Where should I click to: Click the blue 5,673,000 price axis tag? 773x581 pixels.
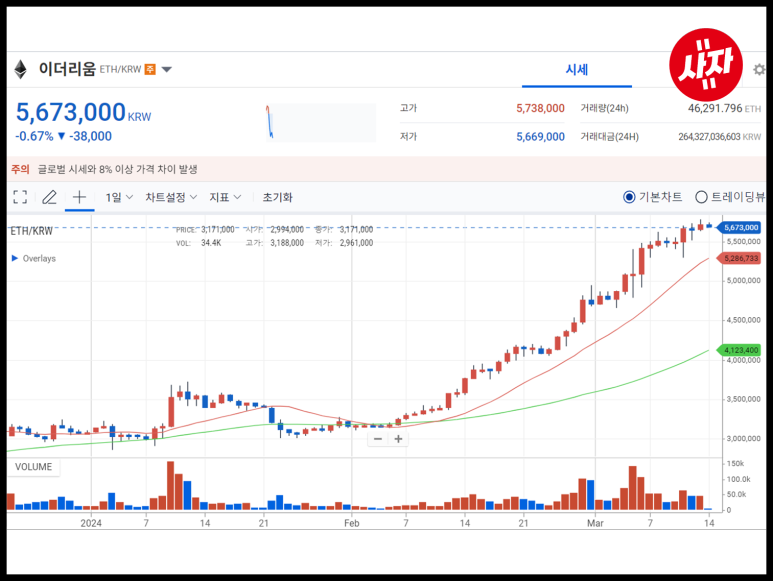click(739, 228)
